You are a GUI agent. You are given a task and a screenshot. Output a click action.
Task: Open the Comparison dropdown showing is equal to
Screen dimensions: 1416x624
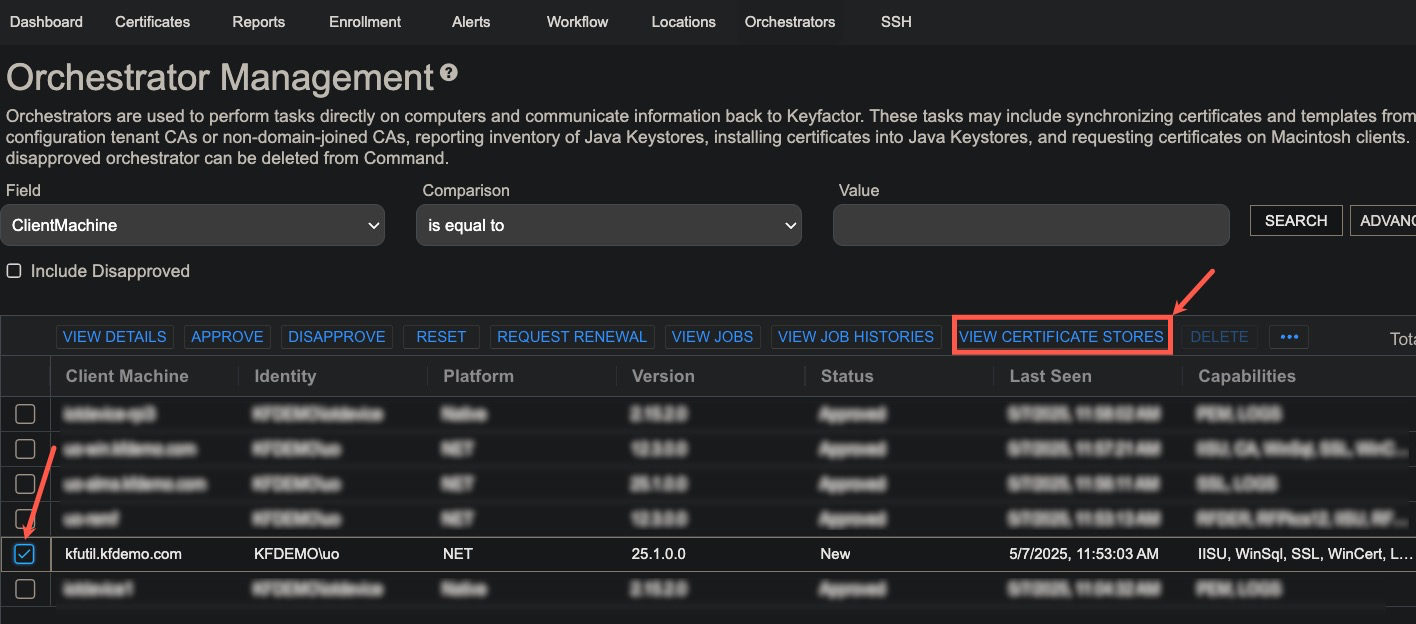click(608, 225)
